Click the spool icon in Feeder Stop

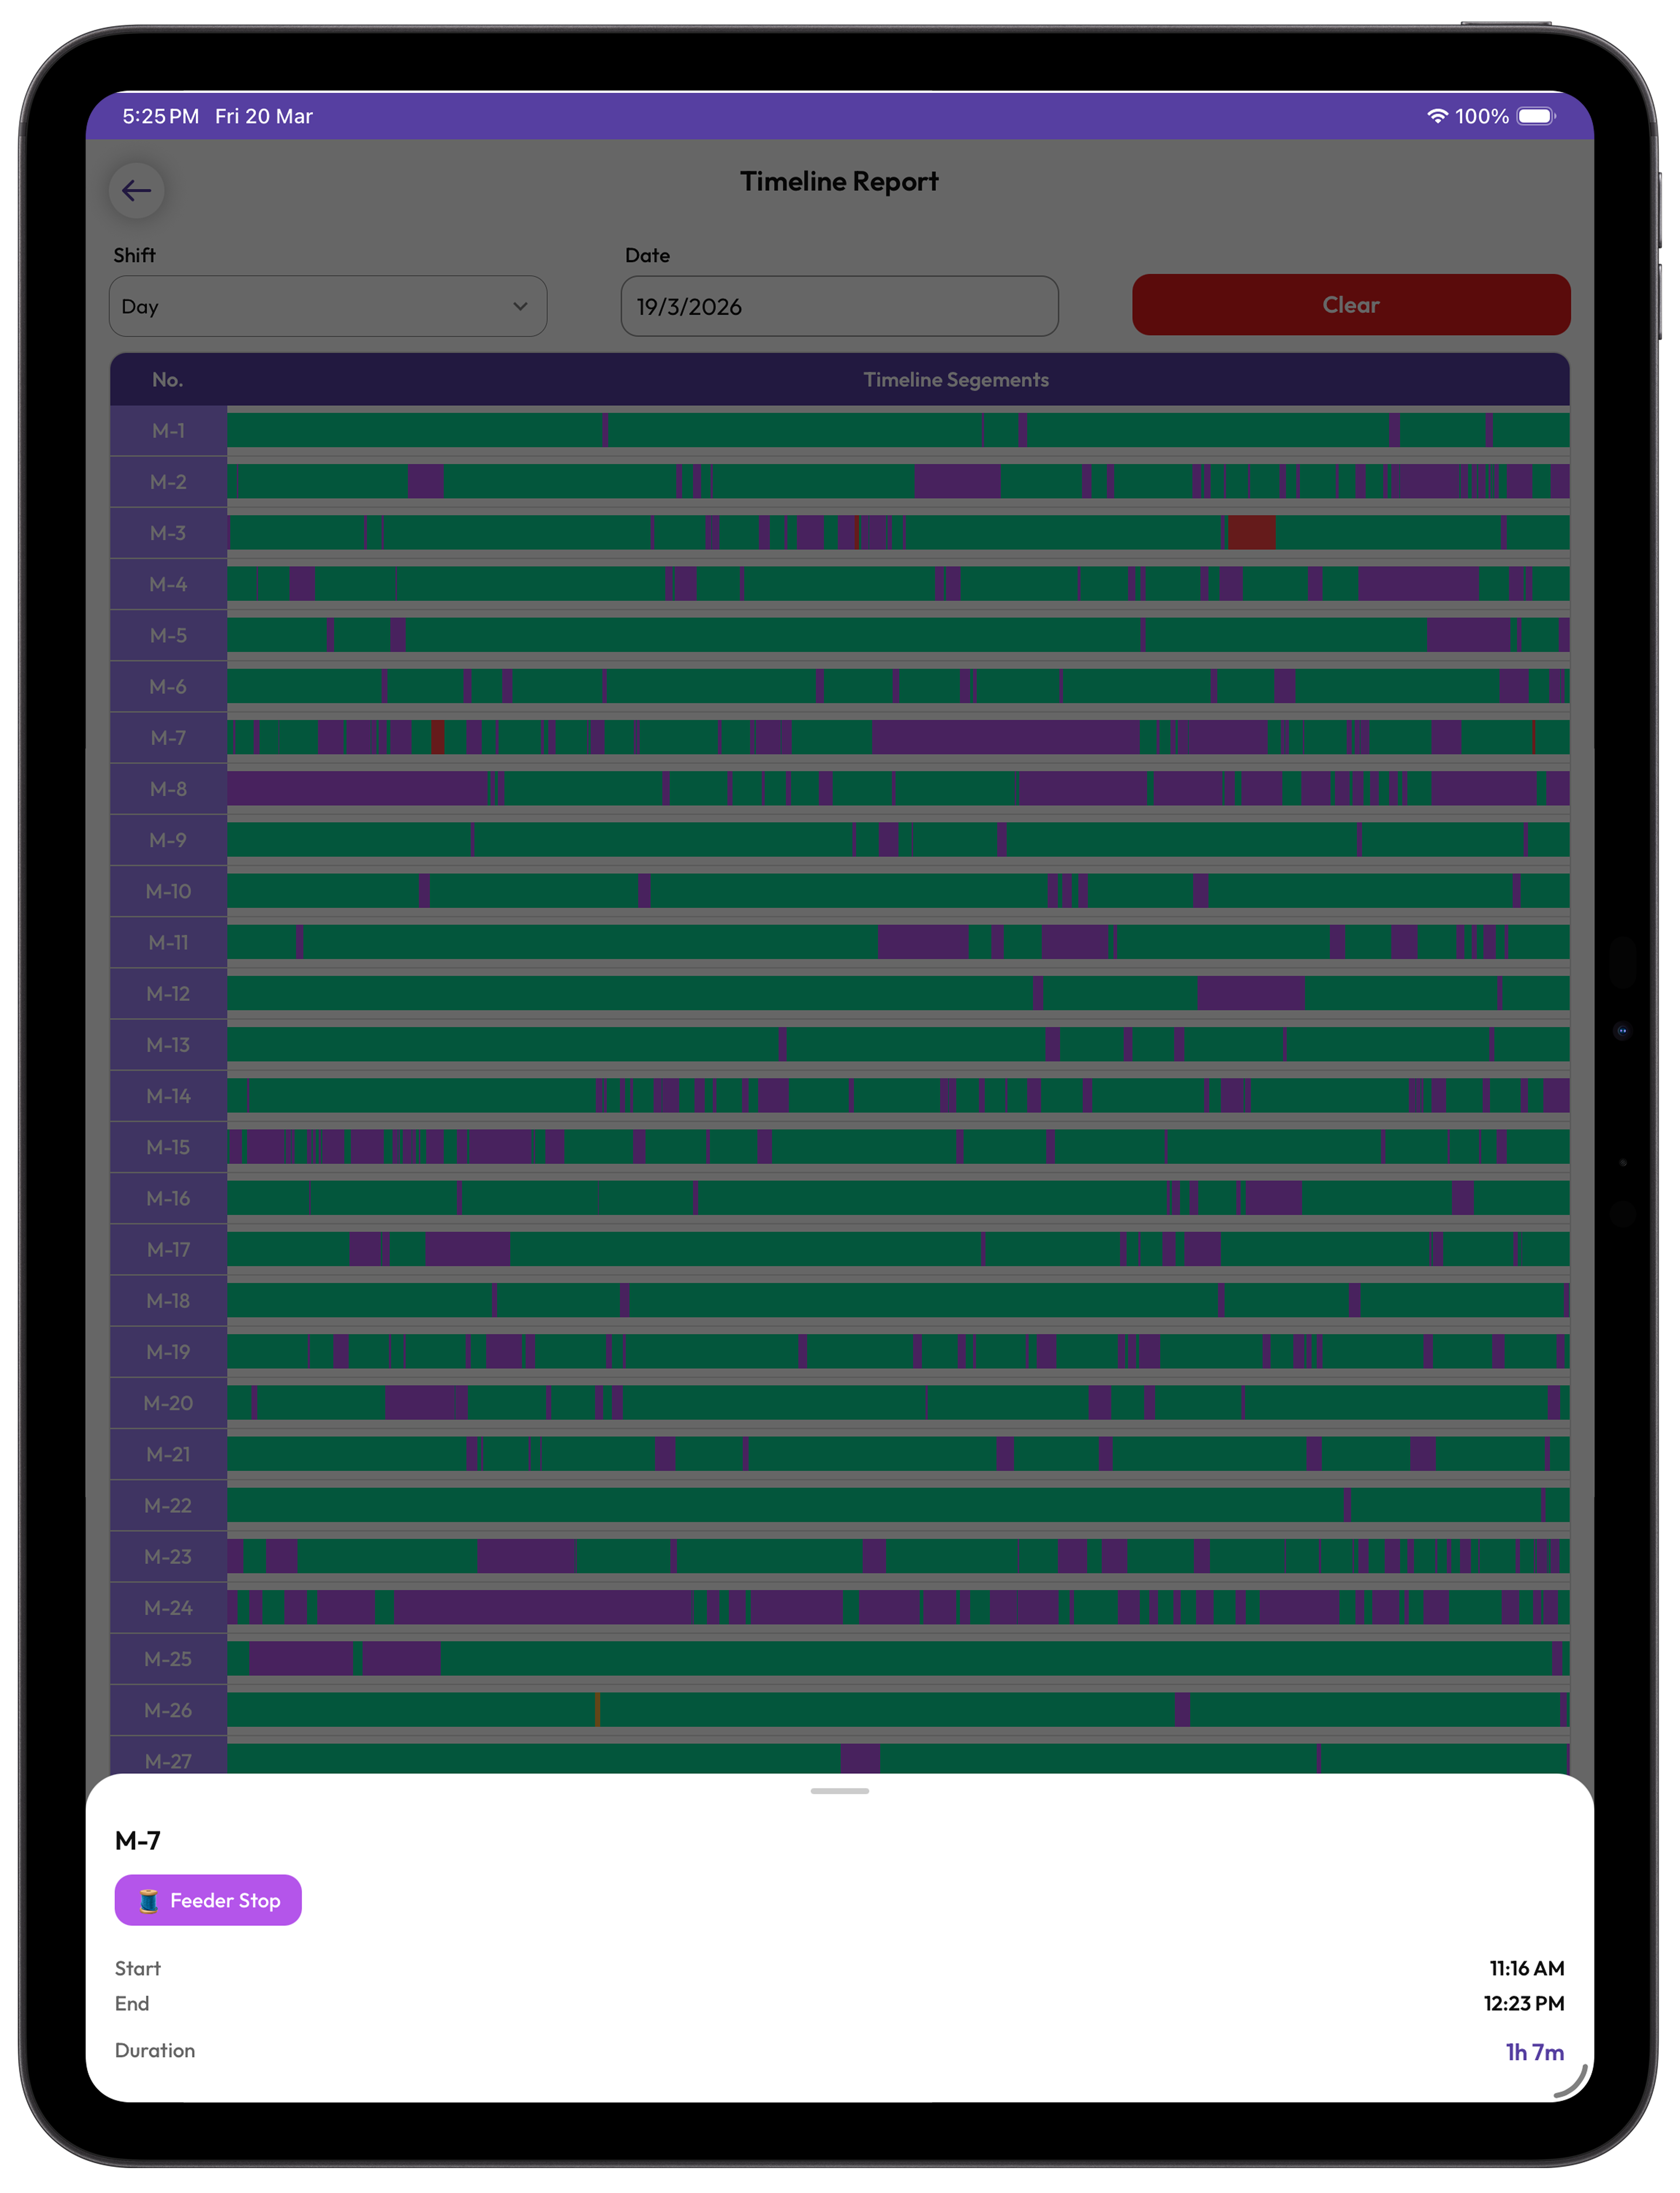pyautogui.click(x=148, y=1900)
